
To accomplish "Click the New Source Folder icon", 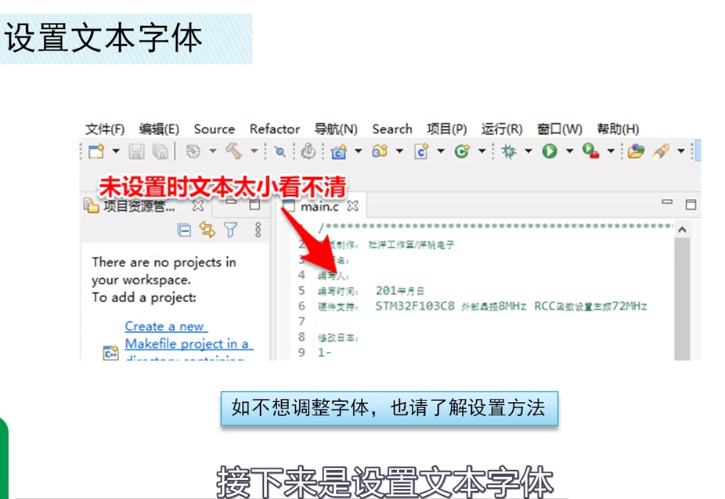I will tap(380, 151).
